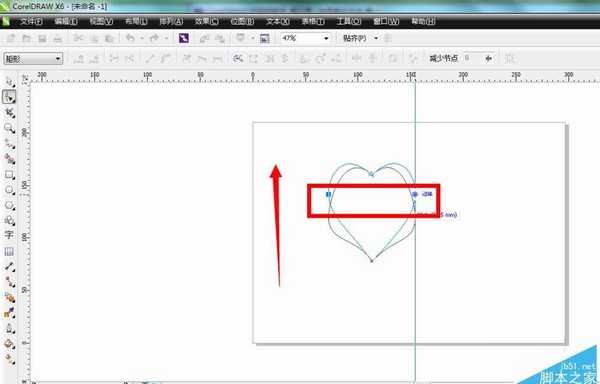This screenshot has width=600, height=384.
Task: Select the Rectangle tool
Action: click(x=9, y=175)
